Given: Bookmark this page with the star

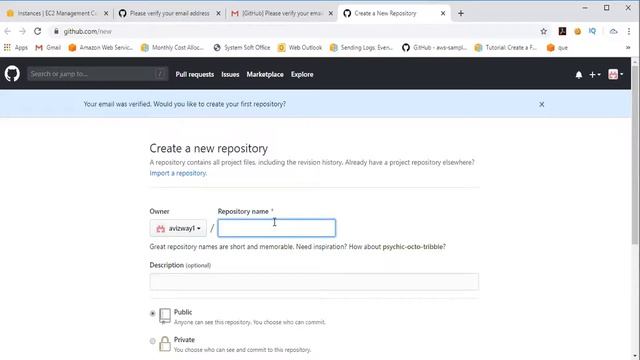Looking at the screenshot, I should 544,31.
